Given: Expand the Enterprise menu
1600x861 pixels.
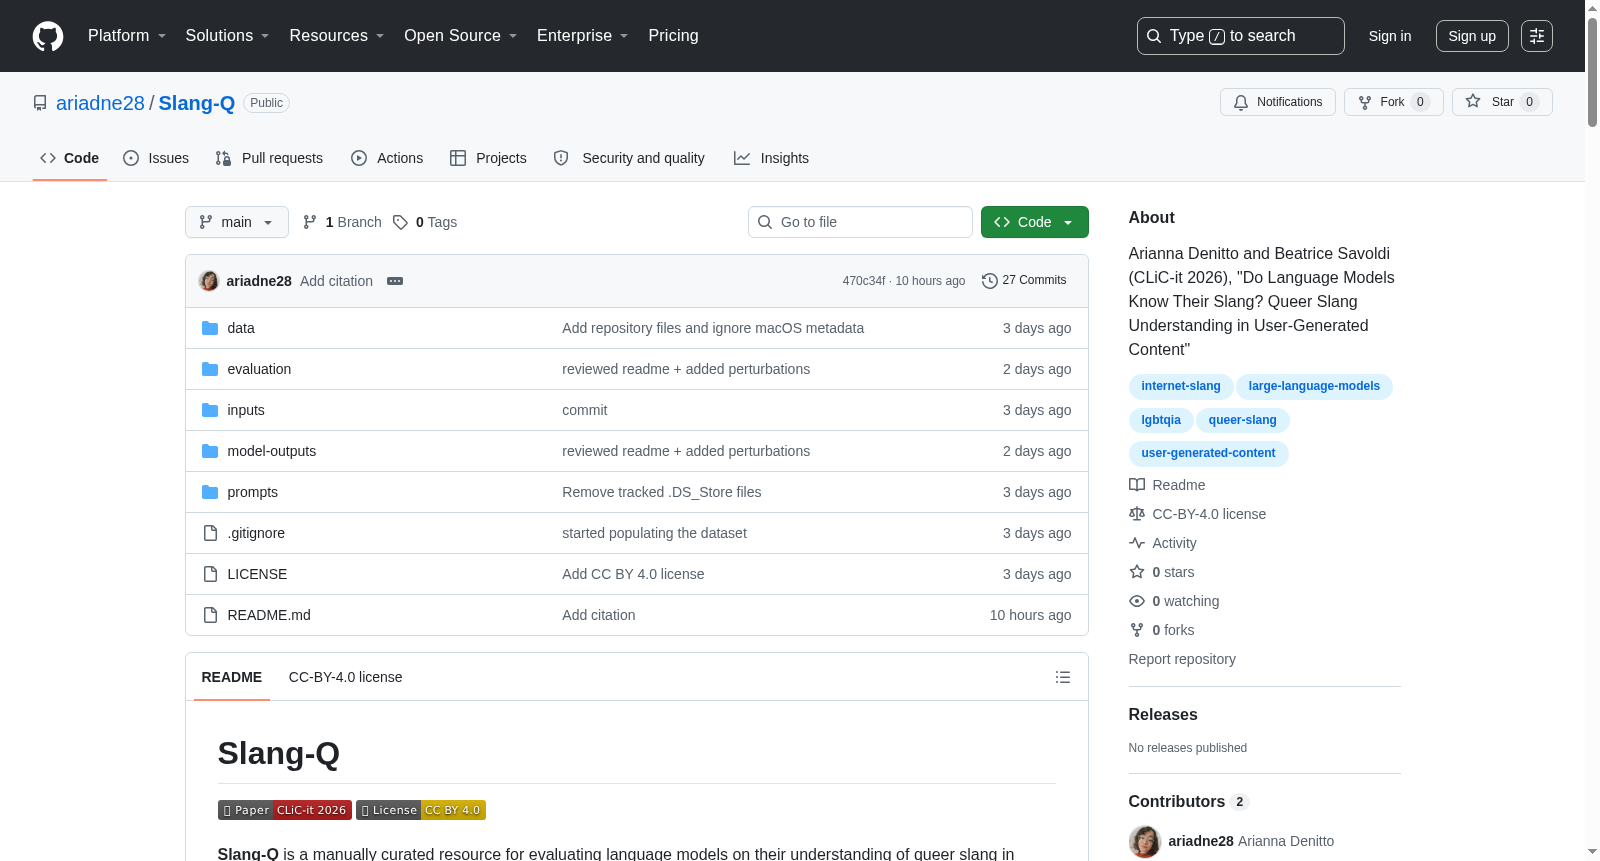Looking at the screenshot, I should pyautogui.click(x=583, y=36).
